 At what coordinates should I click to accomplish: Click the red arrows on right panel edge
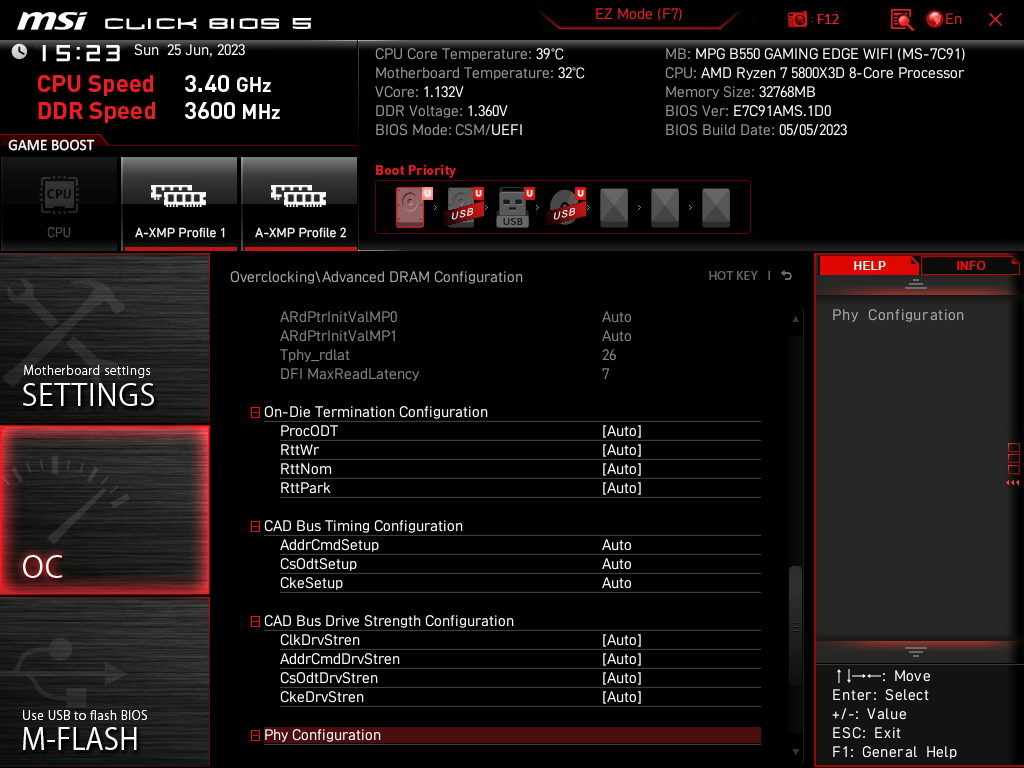pos(1012,483)
